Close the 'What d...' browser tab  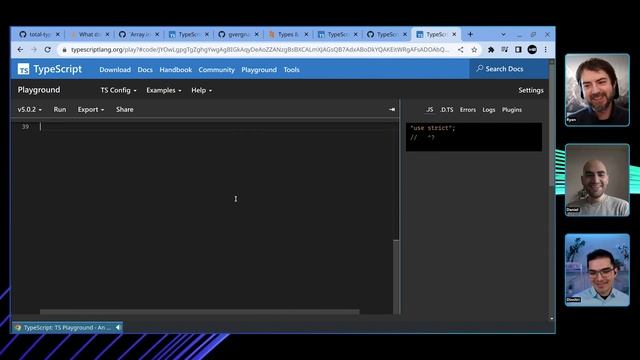click(107, 35)
